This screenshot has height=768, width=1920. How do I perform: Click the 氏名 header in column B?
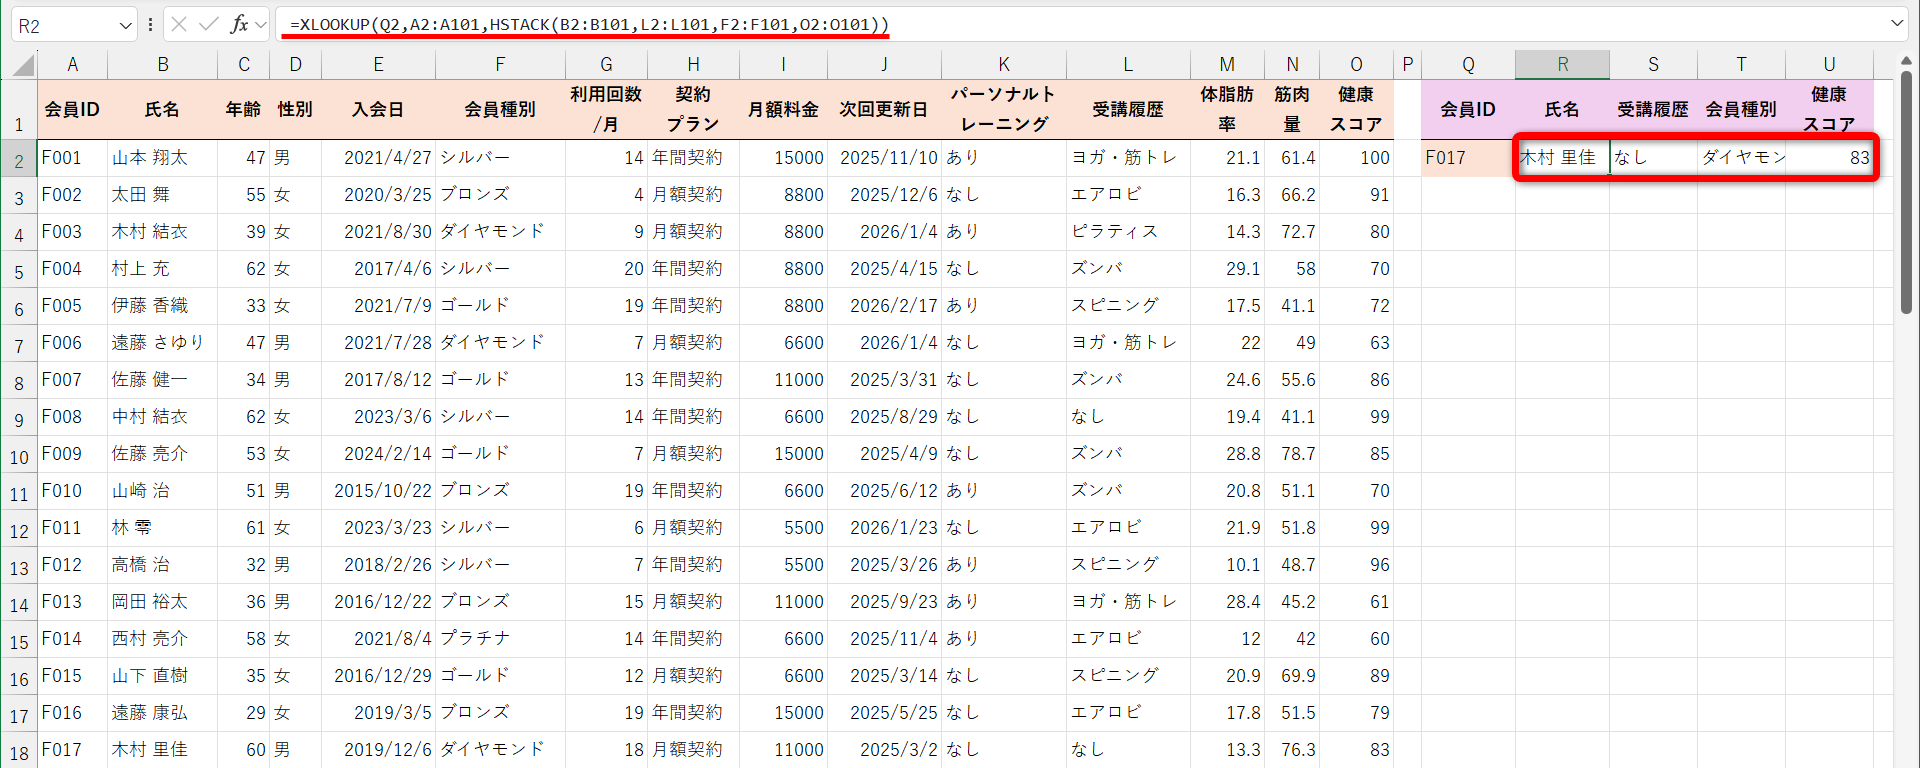click(162, 109)
